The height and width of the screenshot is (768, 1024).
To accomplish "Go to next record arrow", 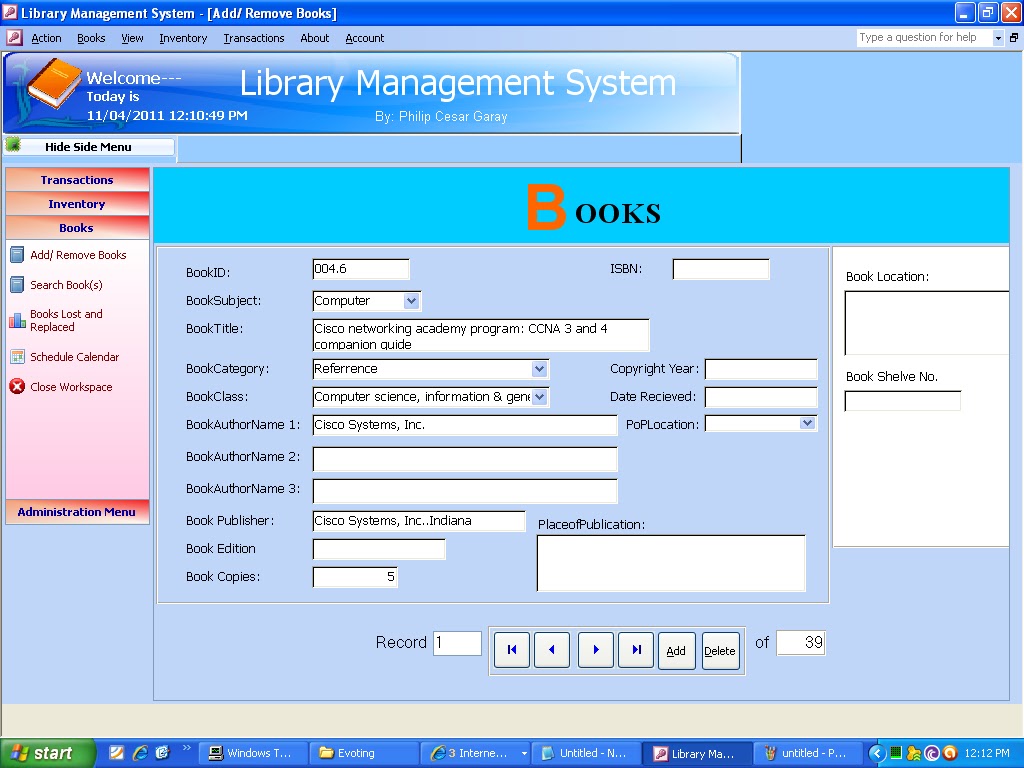I will [x=596, y=650].
